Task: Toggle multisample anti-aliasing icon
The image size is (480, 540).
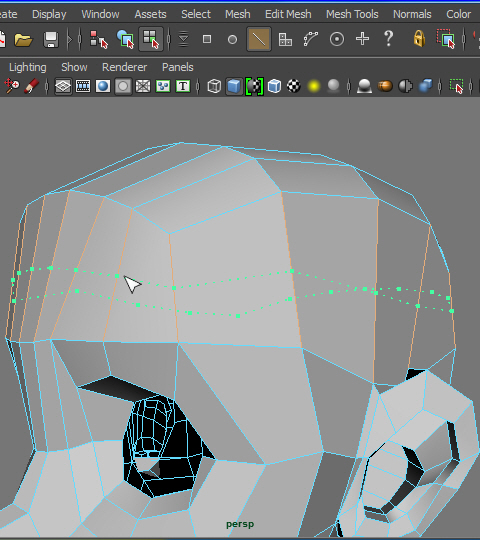Action: (x=405, y=86)
